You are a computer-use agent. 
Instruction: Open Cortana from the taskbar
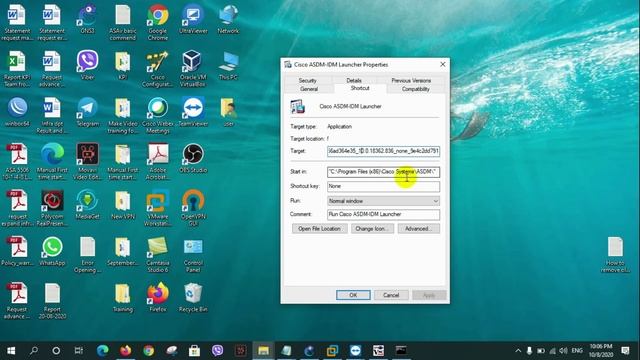click(x=56, y=350)
